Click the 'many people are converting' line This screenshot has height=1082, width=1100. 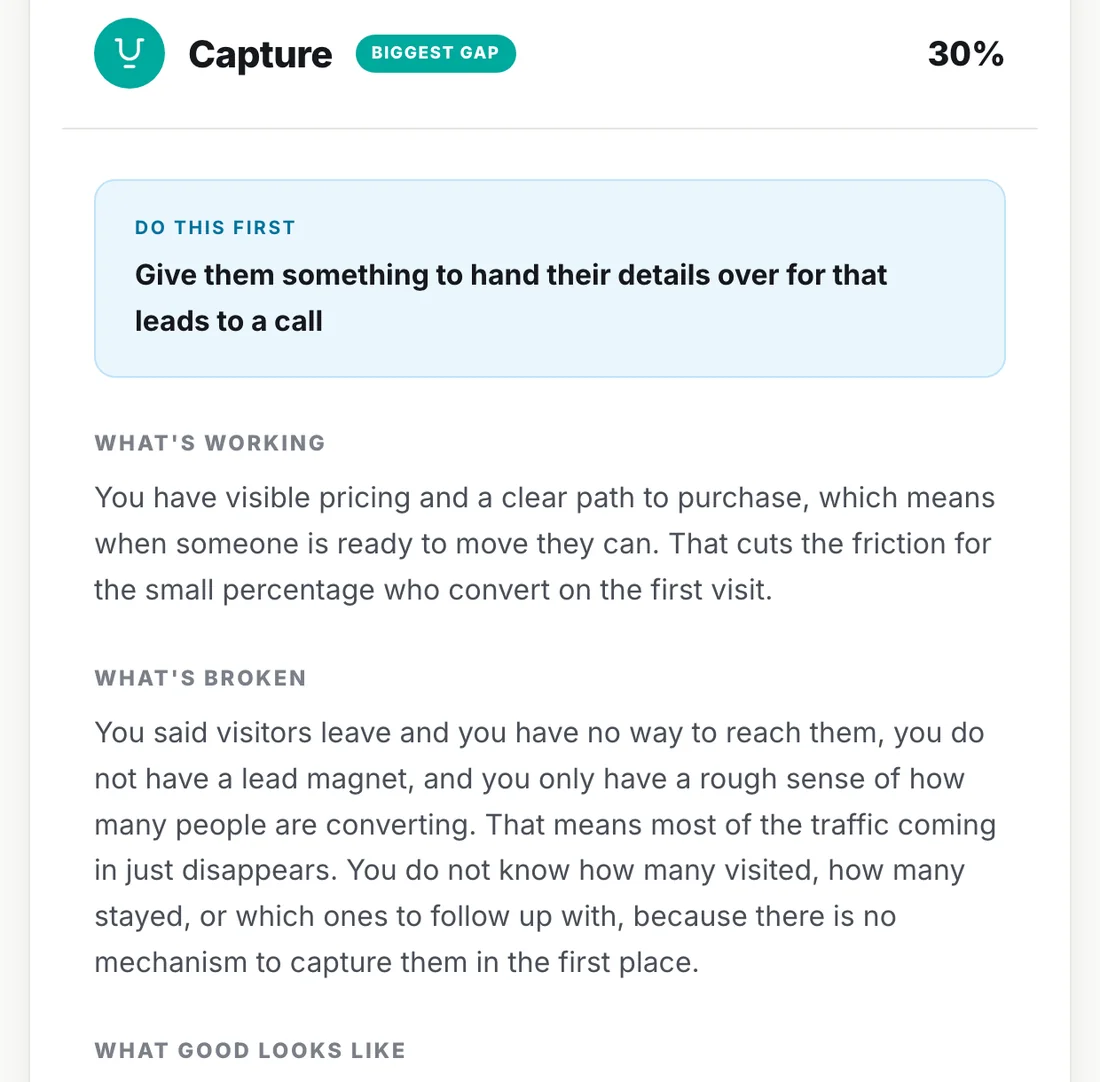(x=545, y=825)
